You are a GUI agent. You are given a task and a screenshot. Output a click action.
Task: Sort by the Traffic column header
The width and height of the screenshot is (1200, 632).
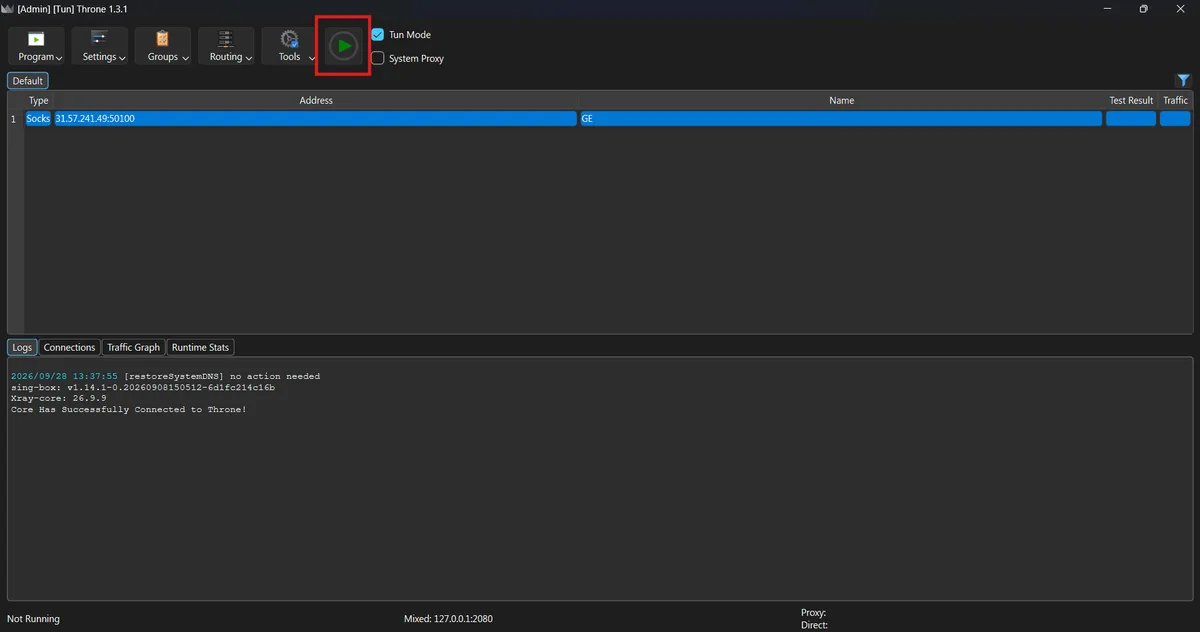click(x=1175, y=100)
